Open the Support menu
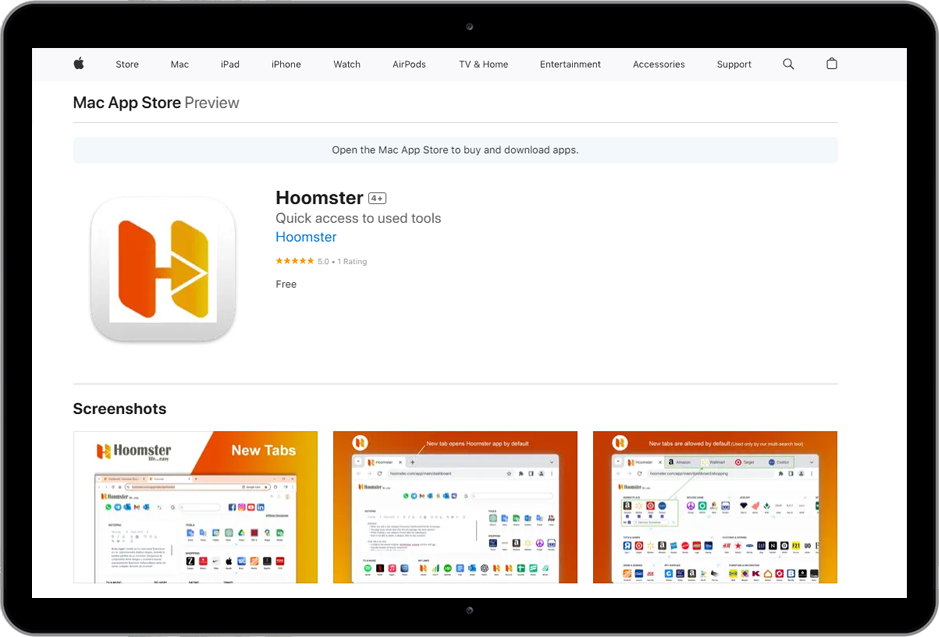 tap(734, 64)
